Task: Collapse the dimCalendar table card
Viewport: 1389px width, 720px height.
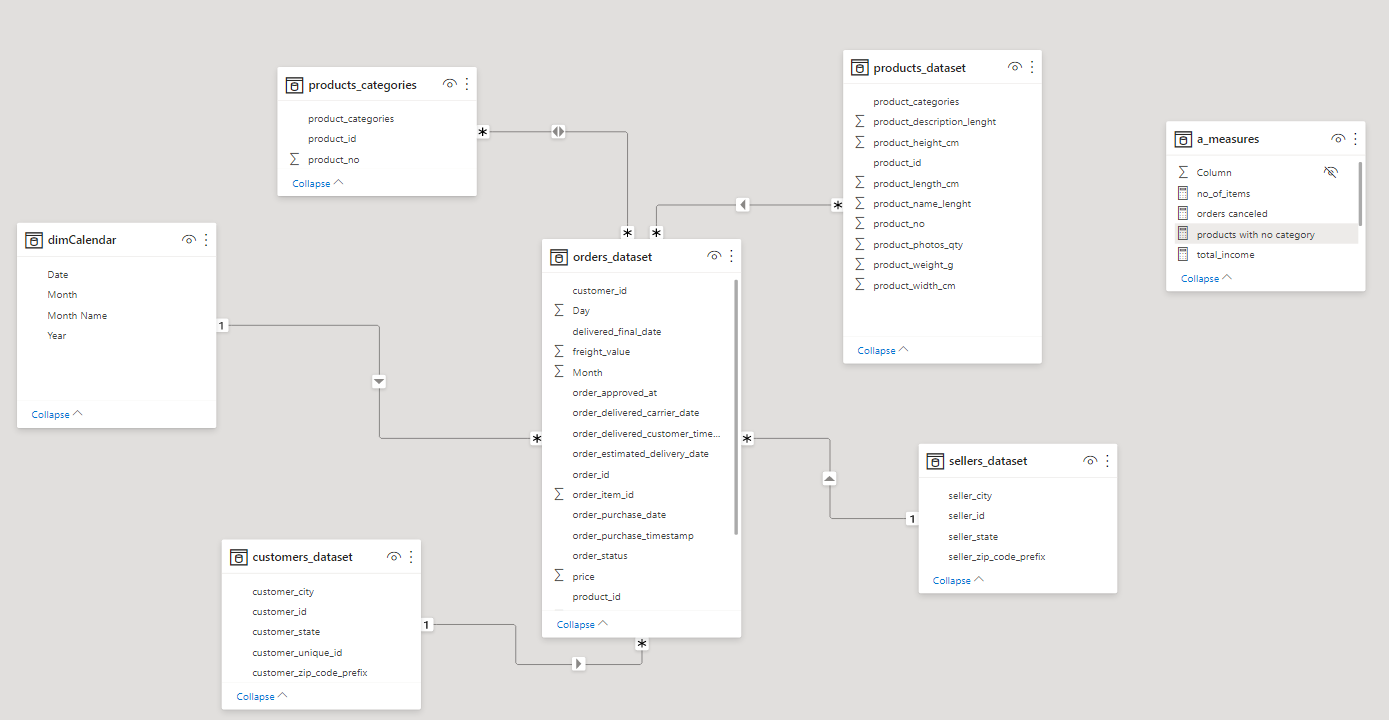Action: tap(57, 414)
